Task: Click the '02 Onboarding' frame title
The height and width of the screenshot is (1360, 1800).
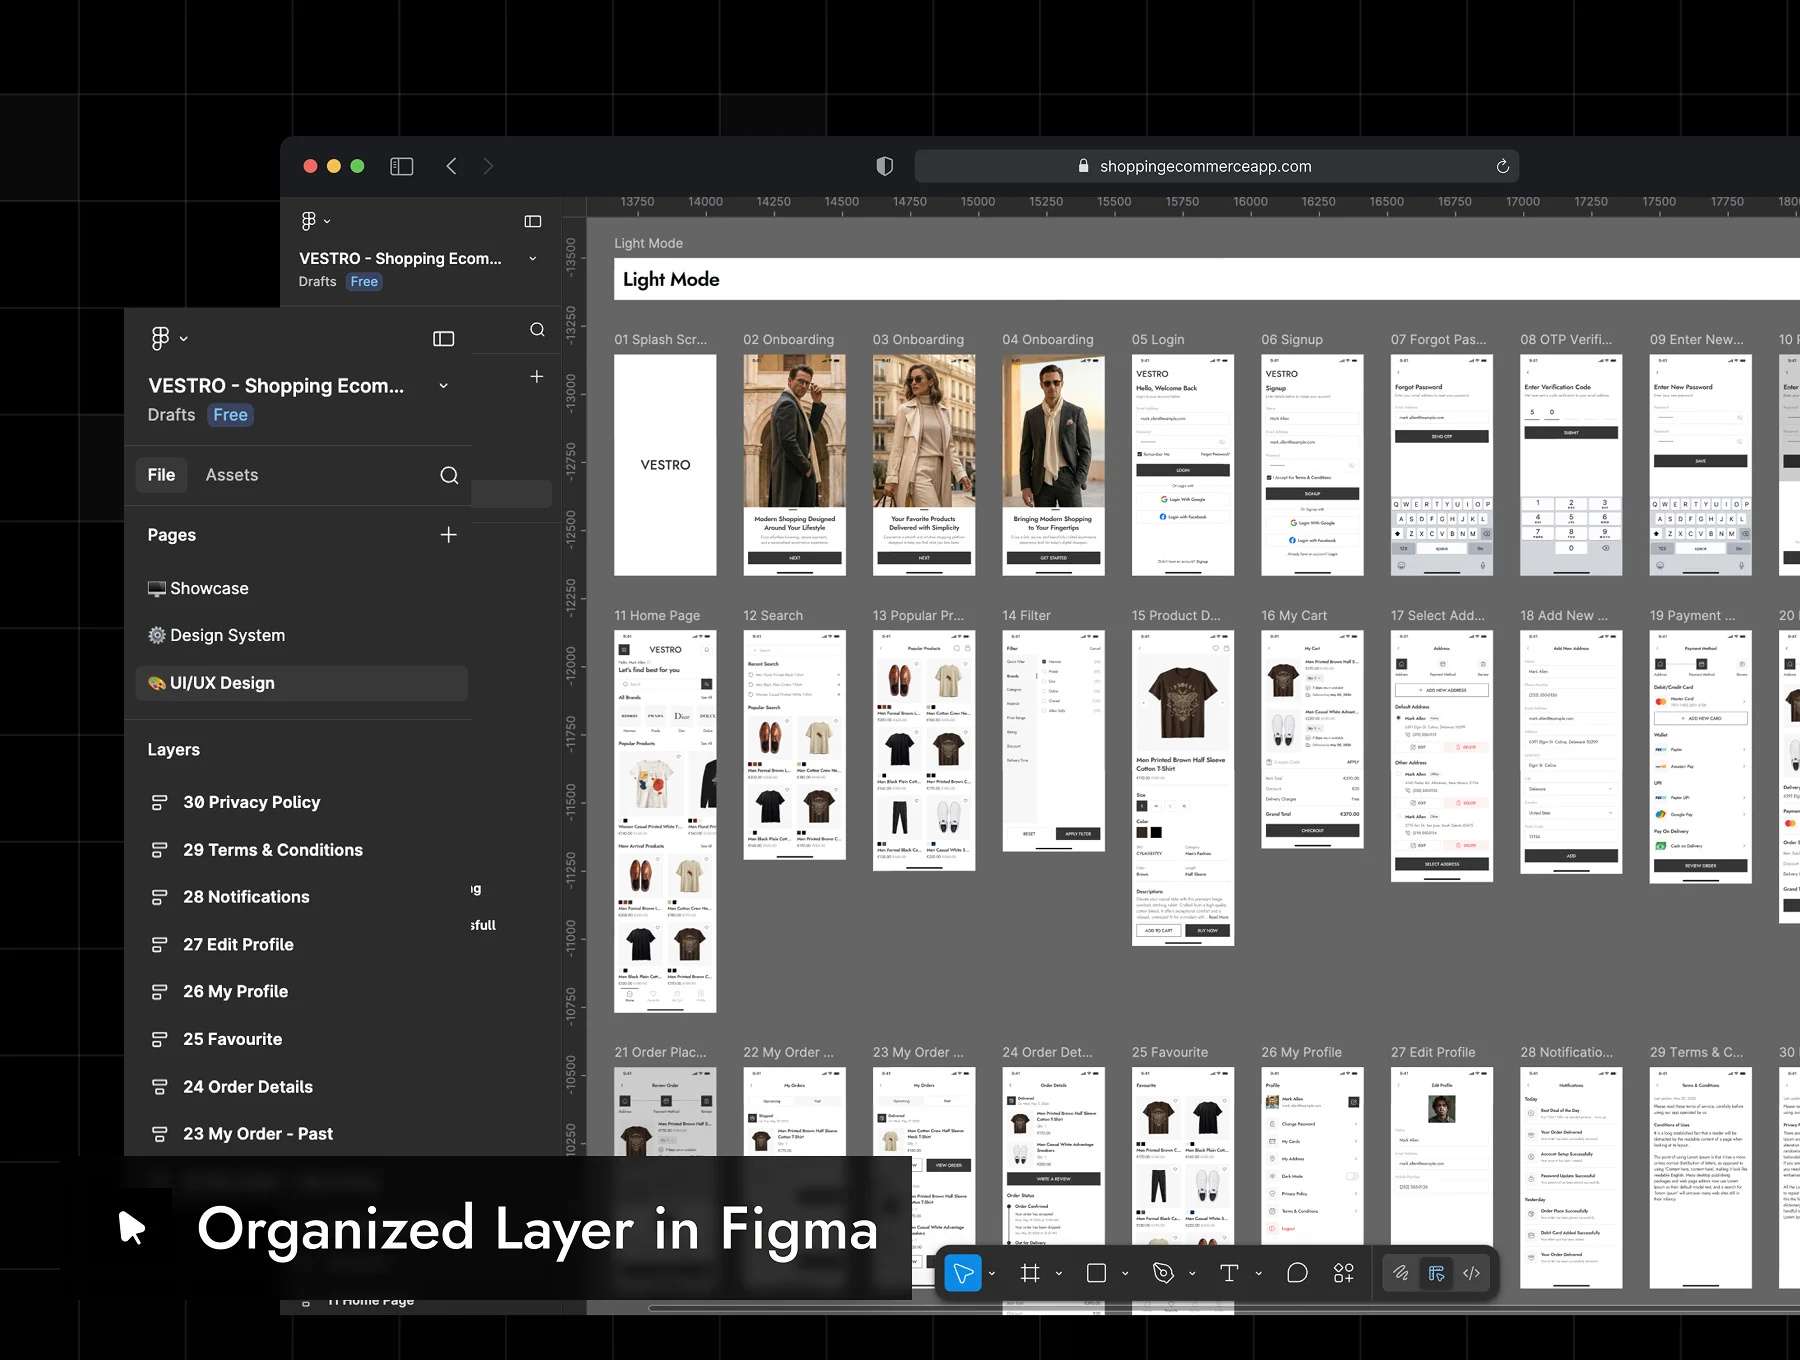Action: click(788, 340)
